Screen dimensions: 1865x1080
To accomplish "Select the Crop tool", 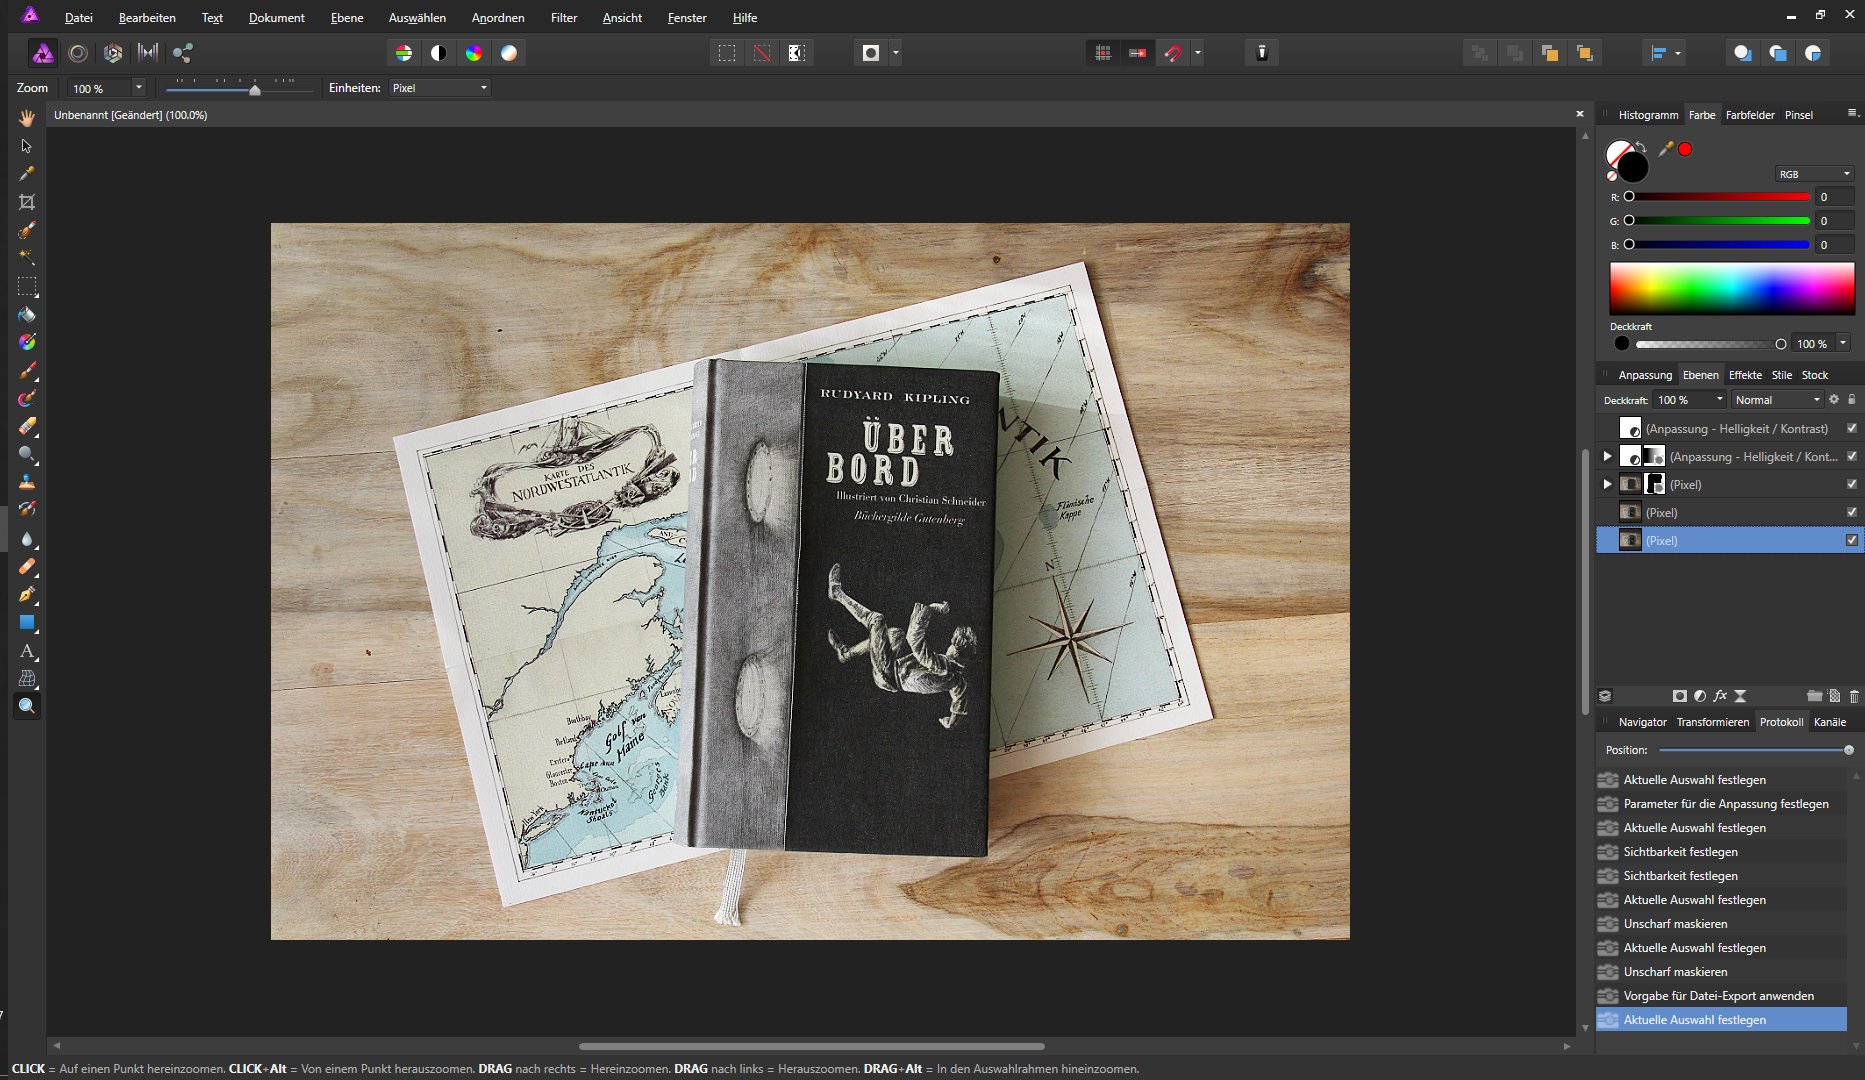I will 27,202.
